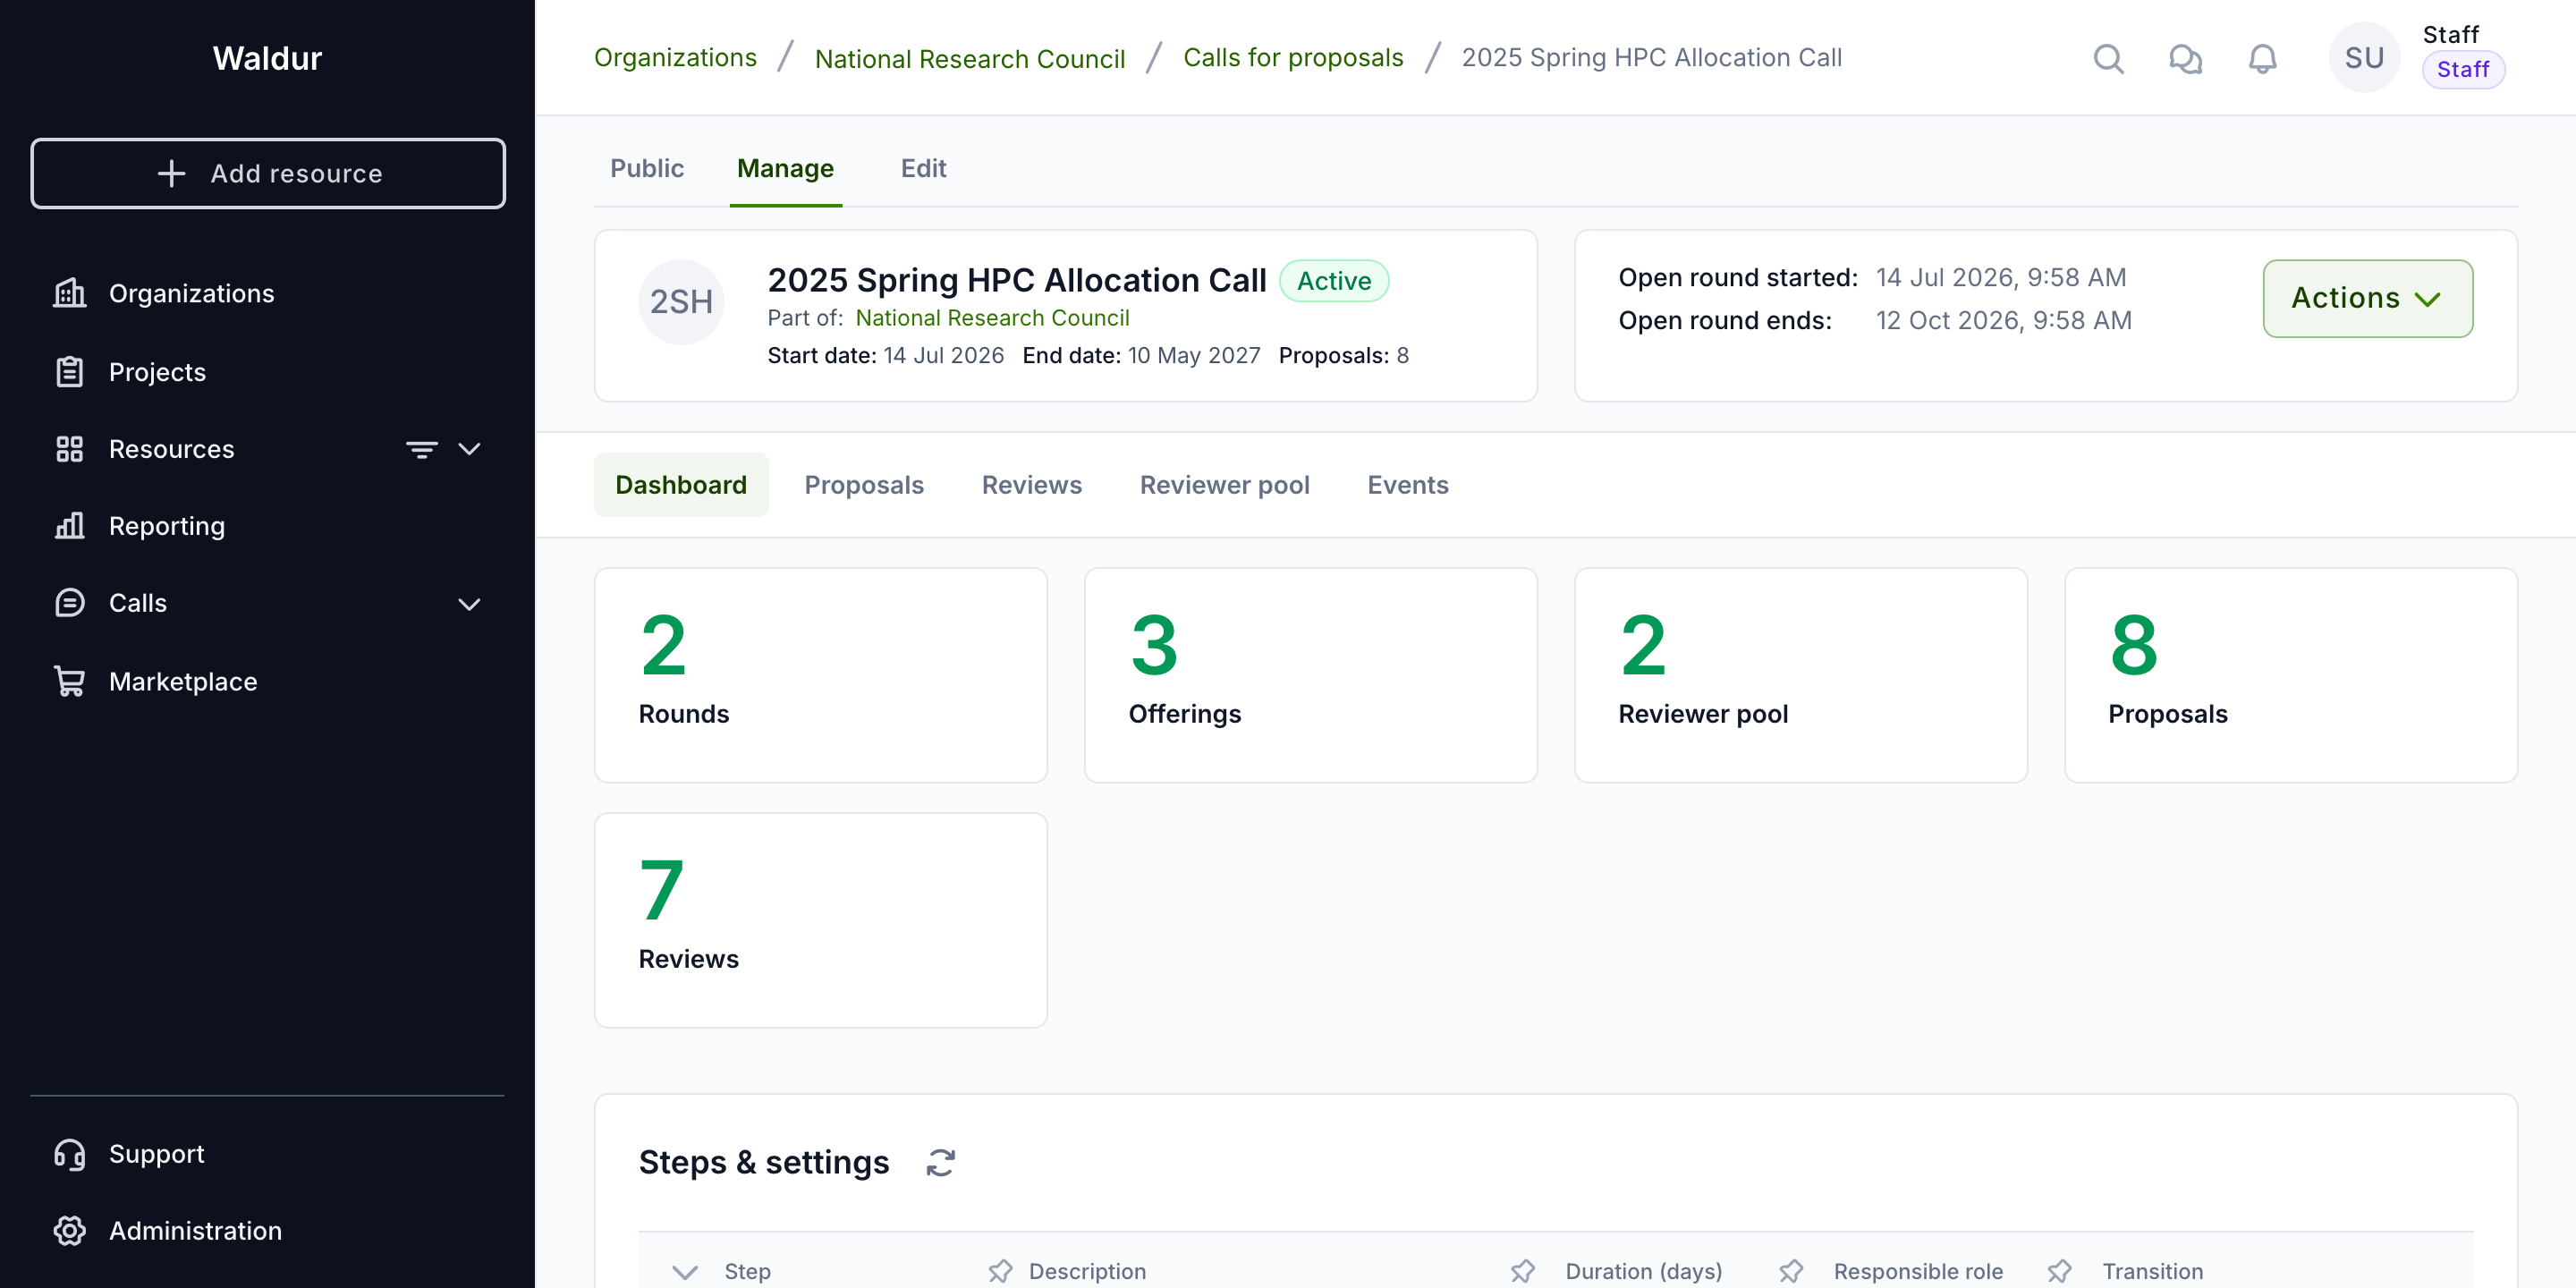Click the Marketplace cart icon
This screenshot has width=2576, height=1288.
(x=69, y=681)
